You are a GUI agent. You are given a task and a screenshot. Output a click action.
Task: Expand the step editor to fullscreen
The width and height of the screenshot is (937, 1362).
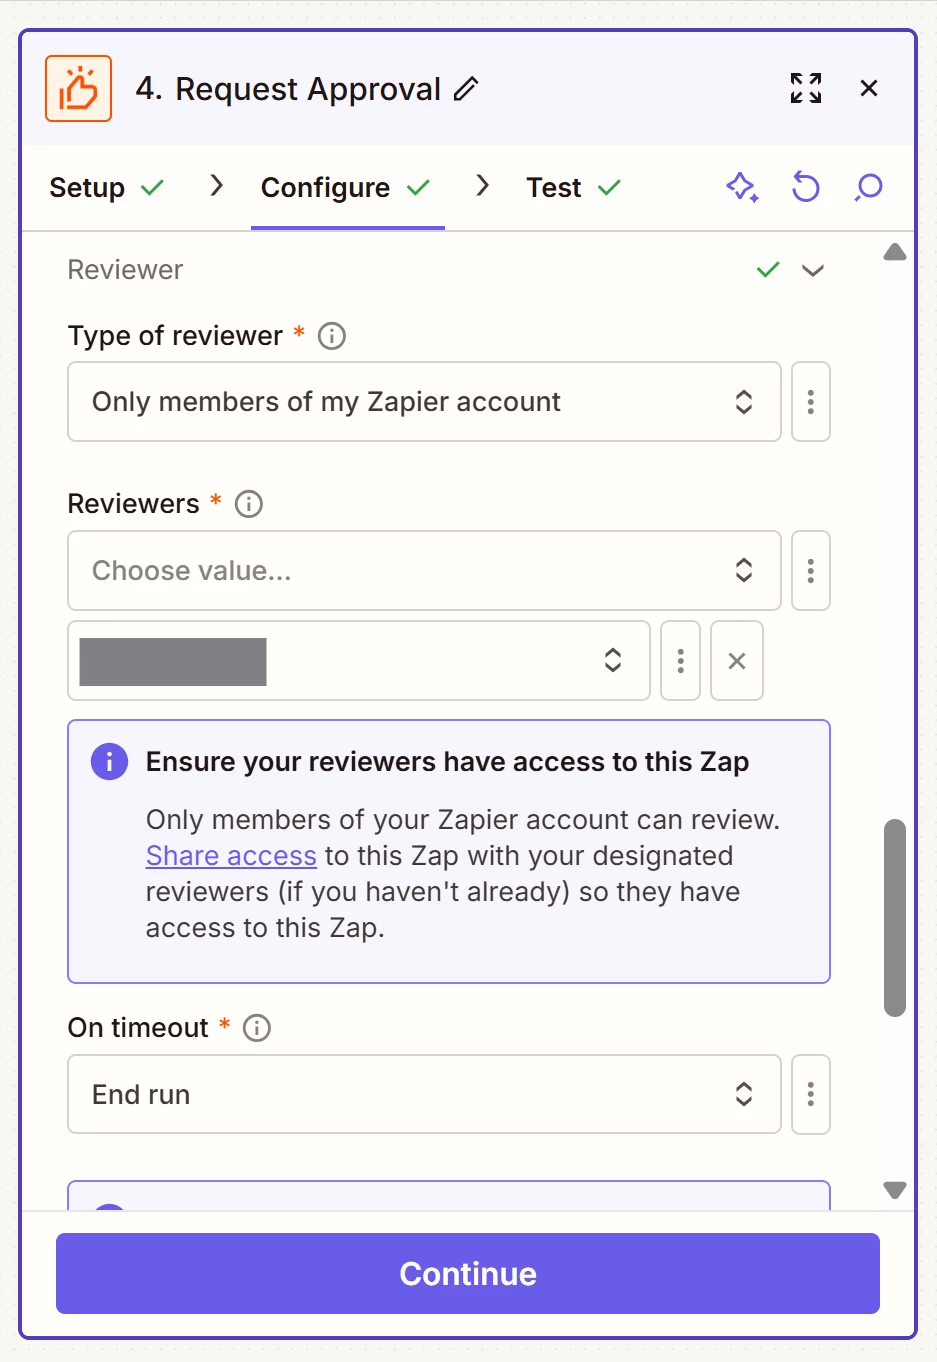point(806,88)
